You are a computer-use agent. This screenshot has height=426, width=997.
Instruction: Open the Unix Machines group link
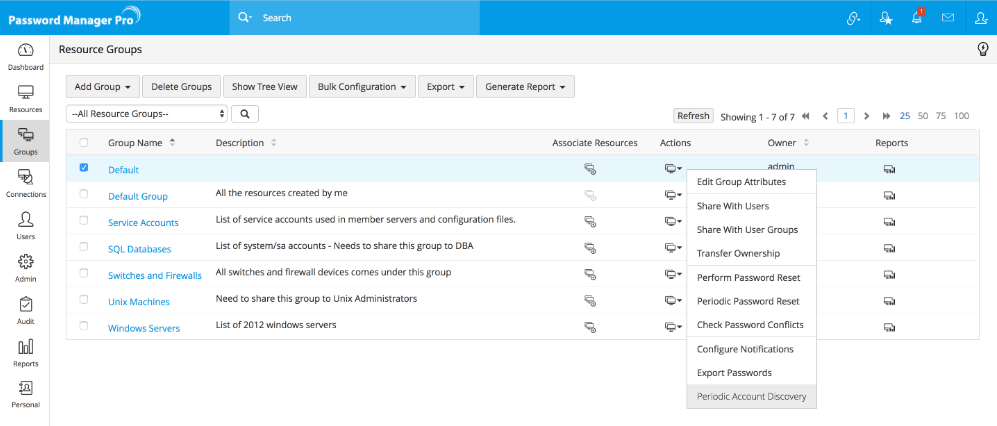coord(138,301)
